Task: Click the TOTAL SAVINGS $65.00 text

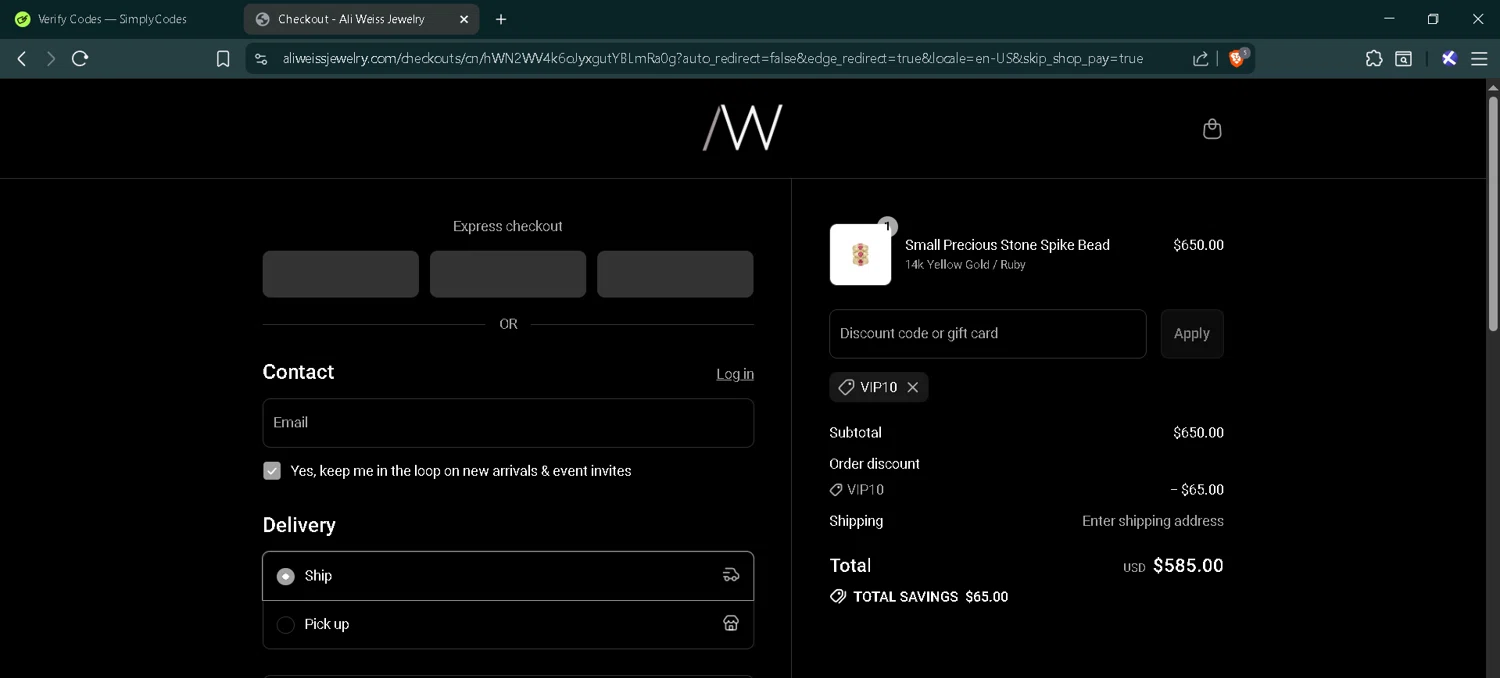Action: click(x=930, y=597)
